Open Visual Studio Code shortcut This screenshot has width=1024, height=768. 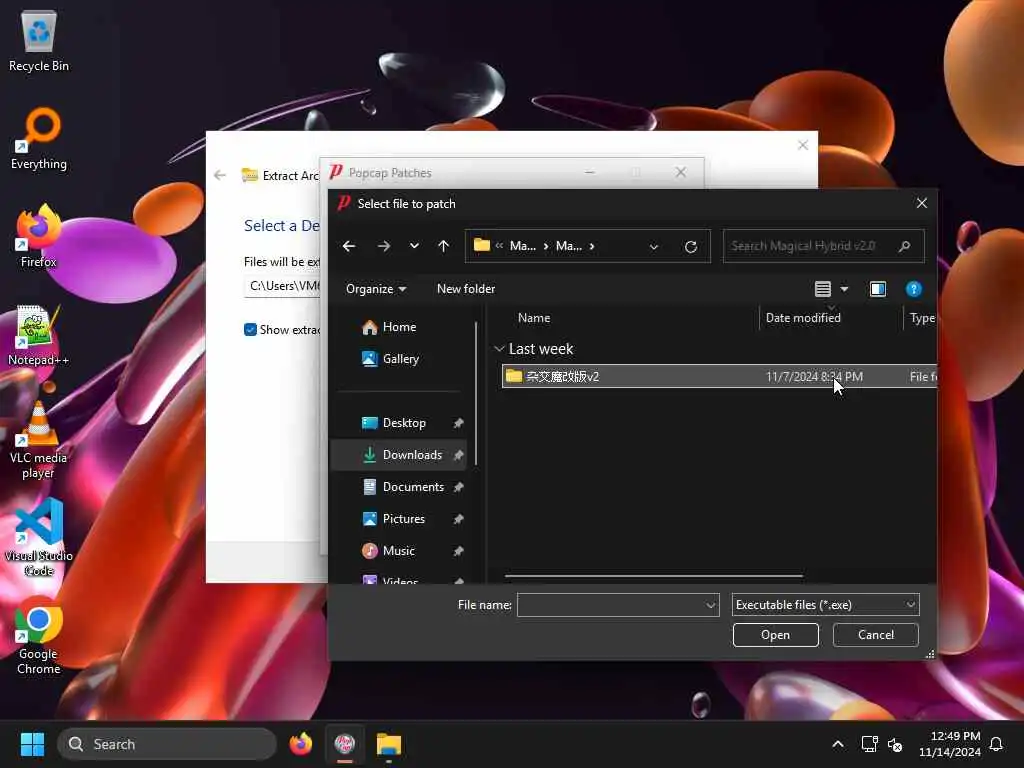[39, 537]
